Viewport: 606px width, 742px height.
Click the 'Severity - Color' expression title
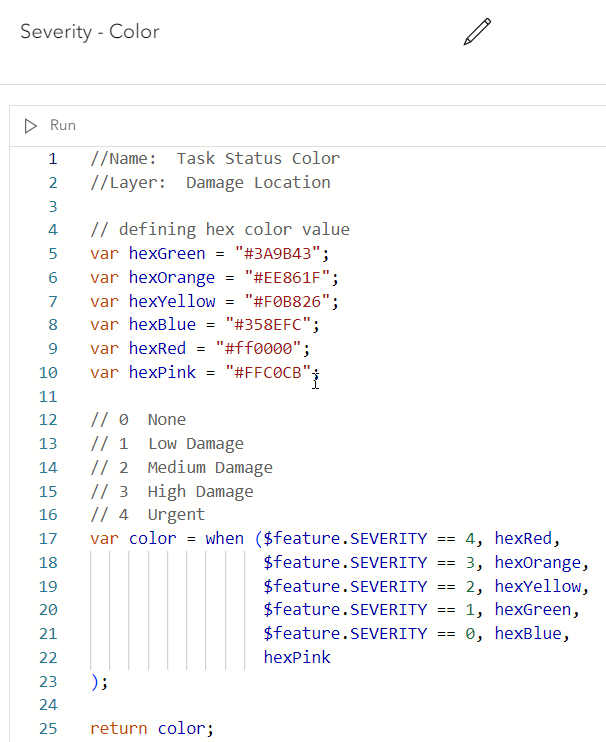click(90, 32)
